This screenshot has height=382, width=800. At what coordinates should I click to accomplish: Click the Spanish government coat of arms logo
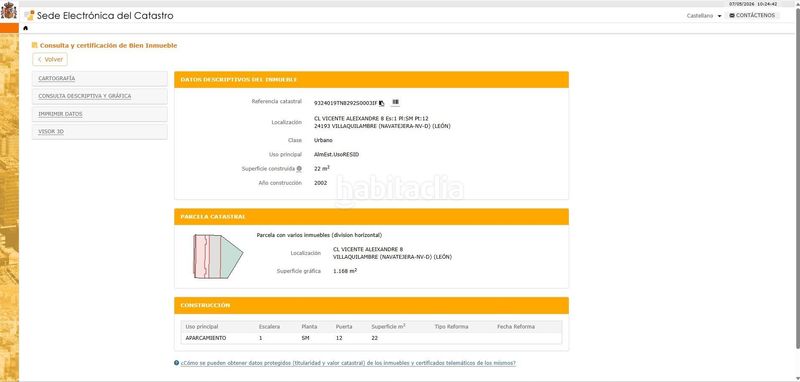pyautogui.click(x=9, y=11)
